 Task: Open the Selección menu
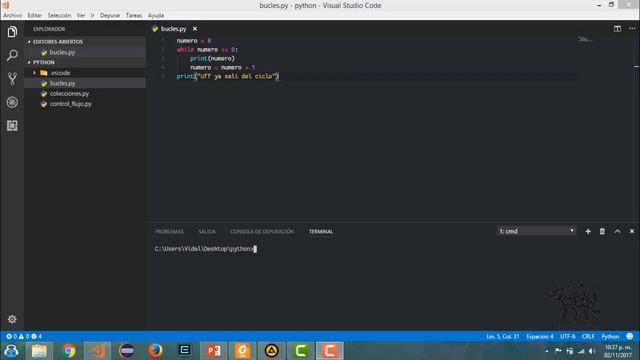[x=59, y=15]
